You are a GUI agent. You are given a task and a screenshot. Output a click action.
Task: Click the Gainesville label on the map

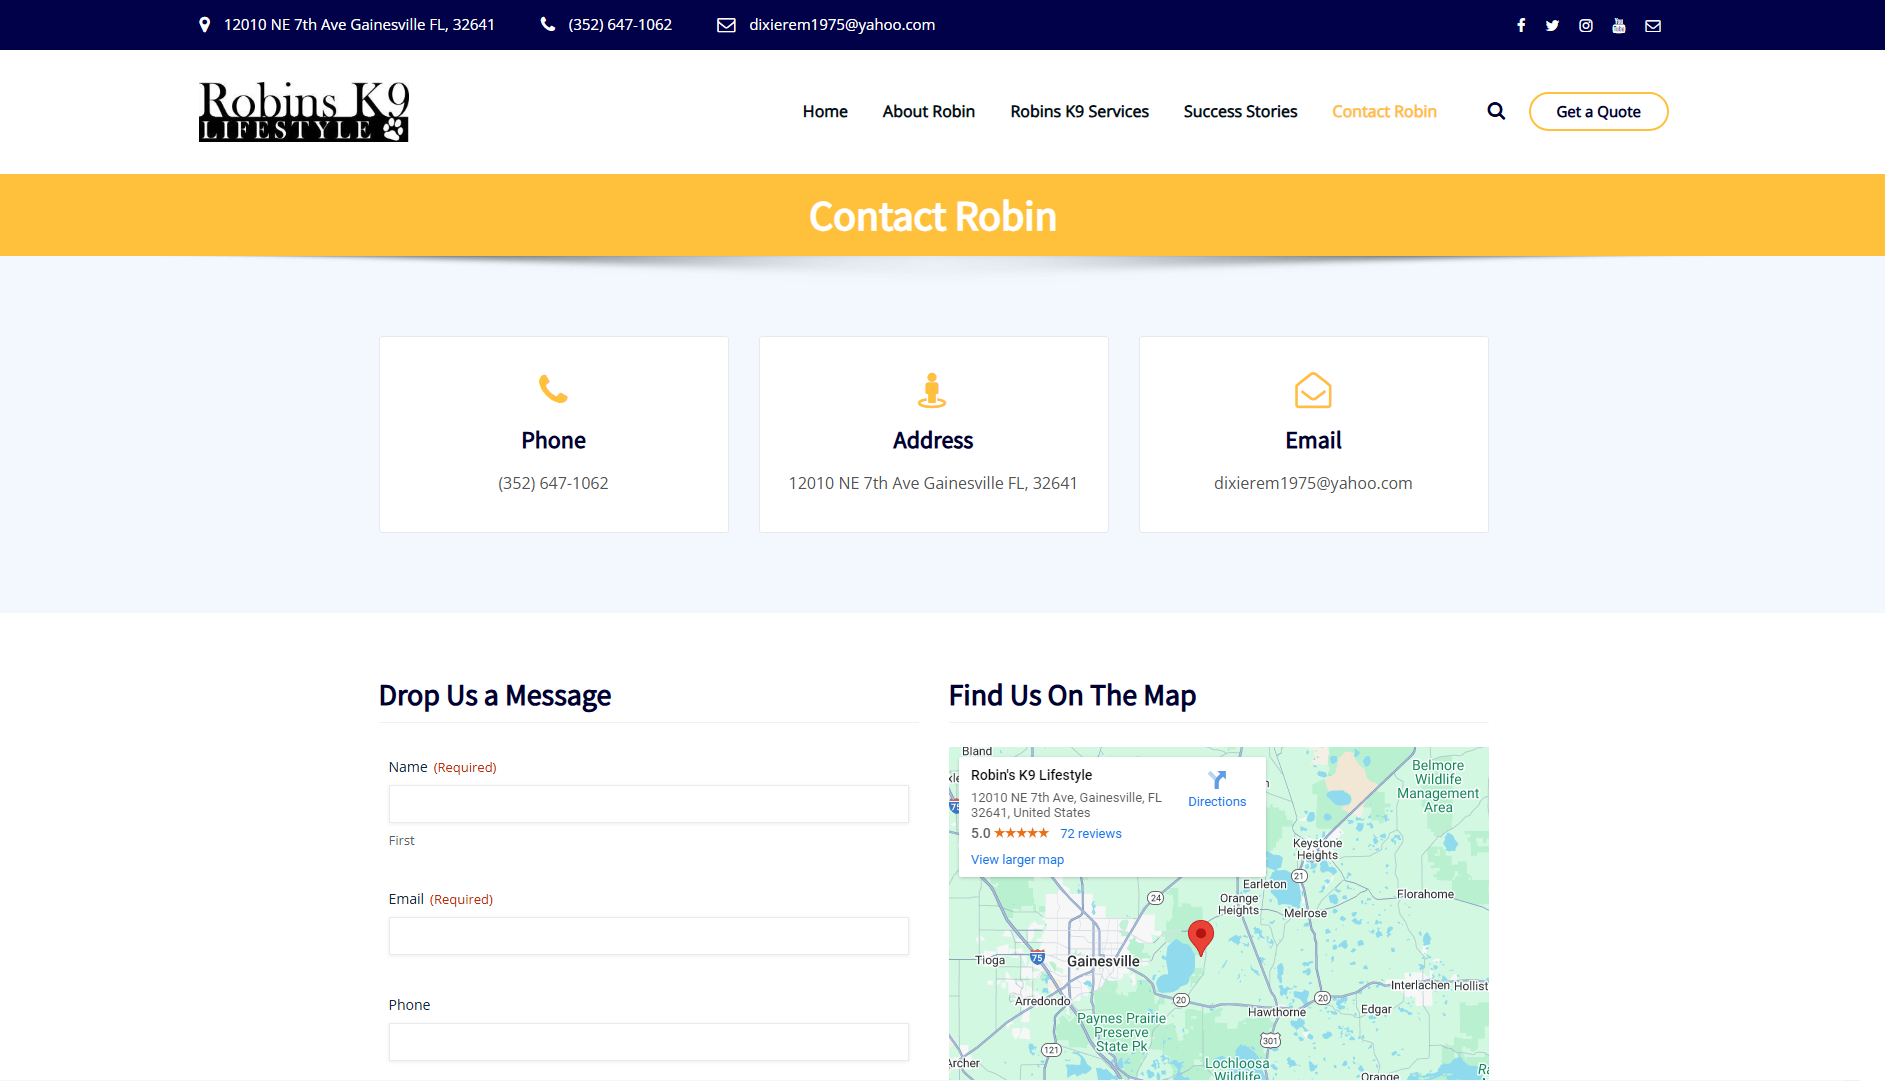pyautogui.click(x=1103, y=961)
